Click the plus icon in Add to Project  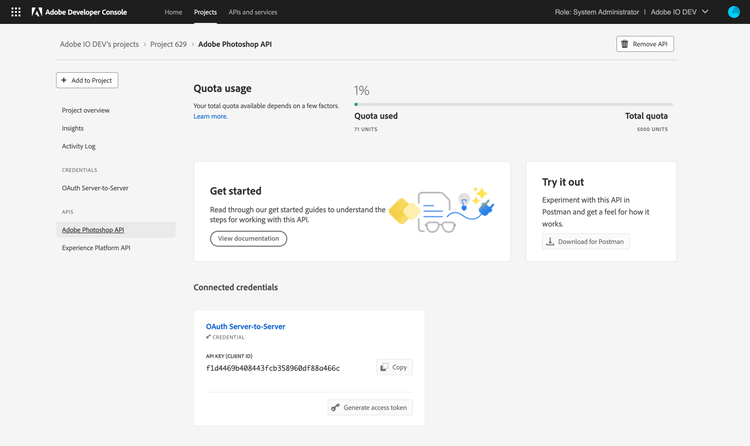click(66, 80)
